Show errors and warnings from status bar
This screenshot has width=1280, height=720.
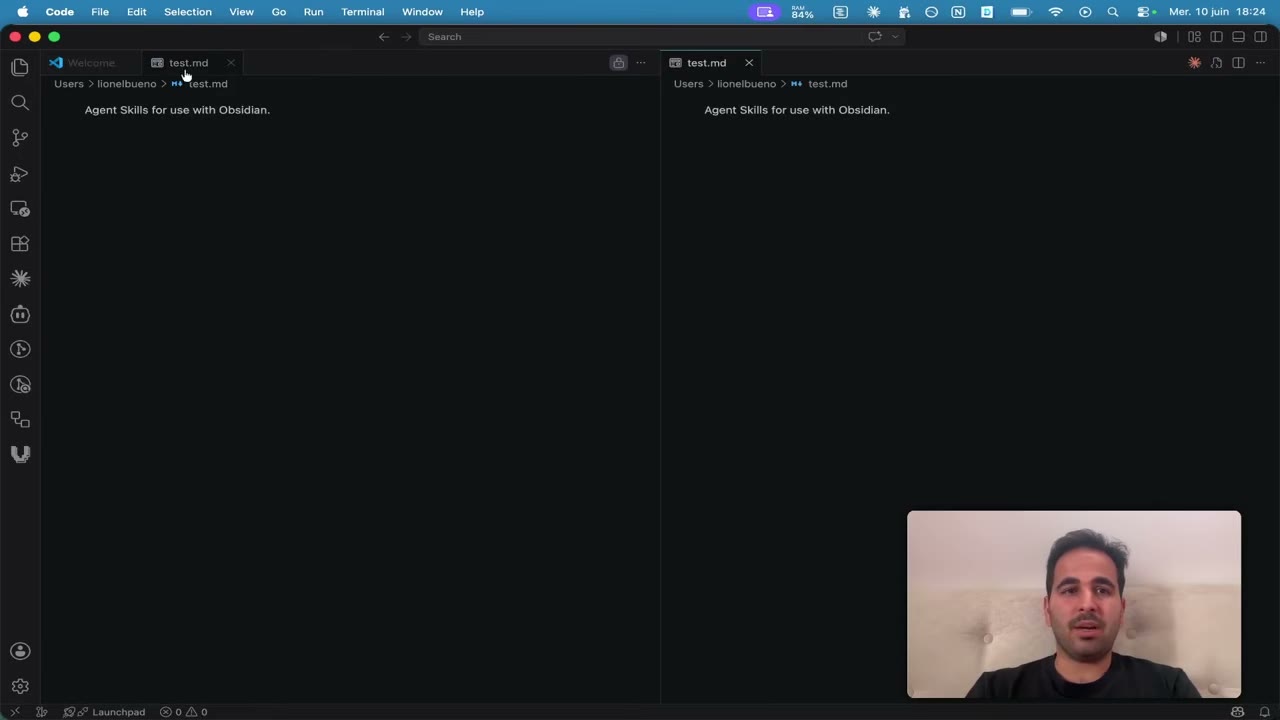tap(184, 712)
